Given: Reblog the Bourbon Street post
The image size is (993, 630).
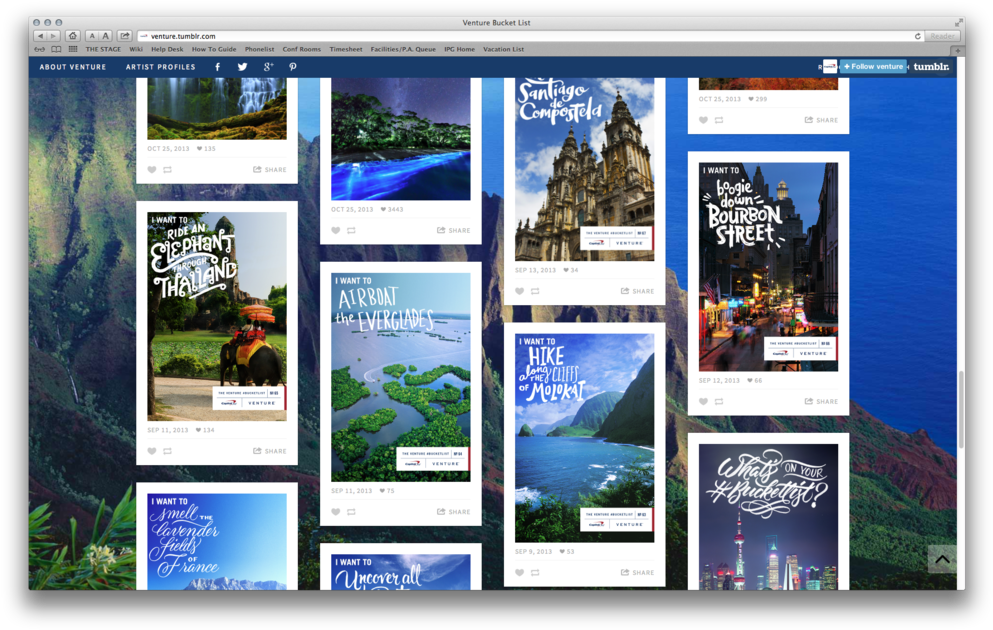Looking at the screenshot, I should [x=719, y=401].
